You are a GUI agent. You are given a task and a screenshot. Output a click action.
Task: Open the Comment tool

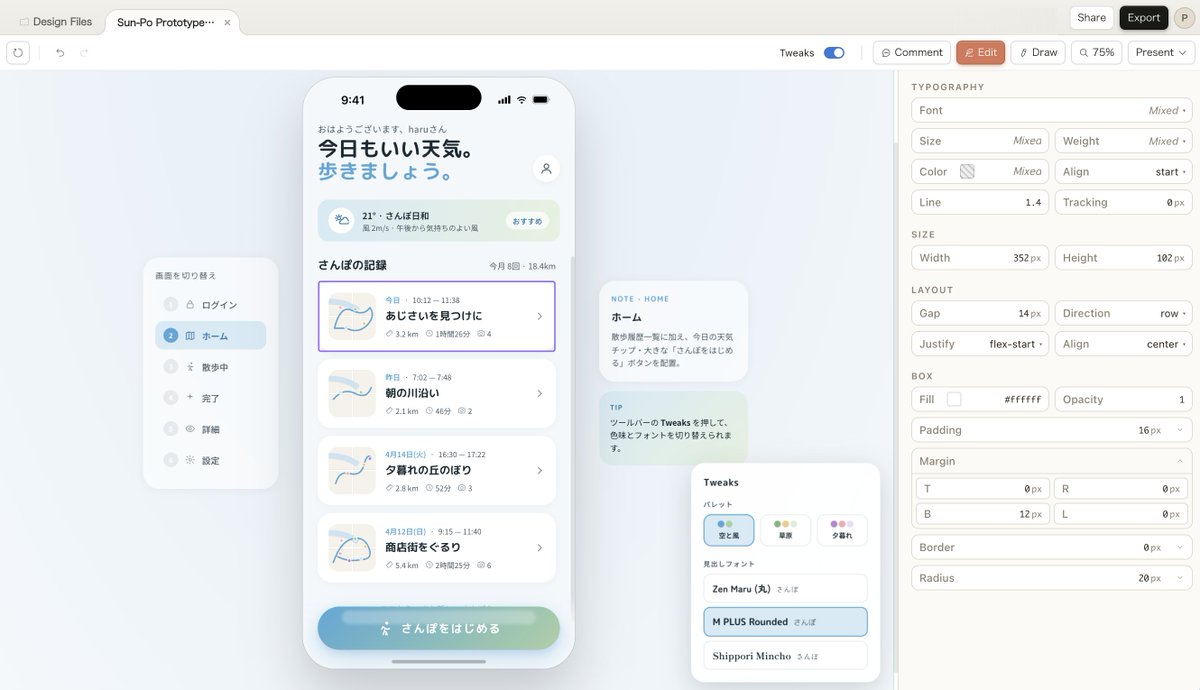click(x=911, y=51)
